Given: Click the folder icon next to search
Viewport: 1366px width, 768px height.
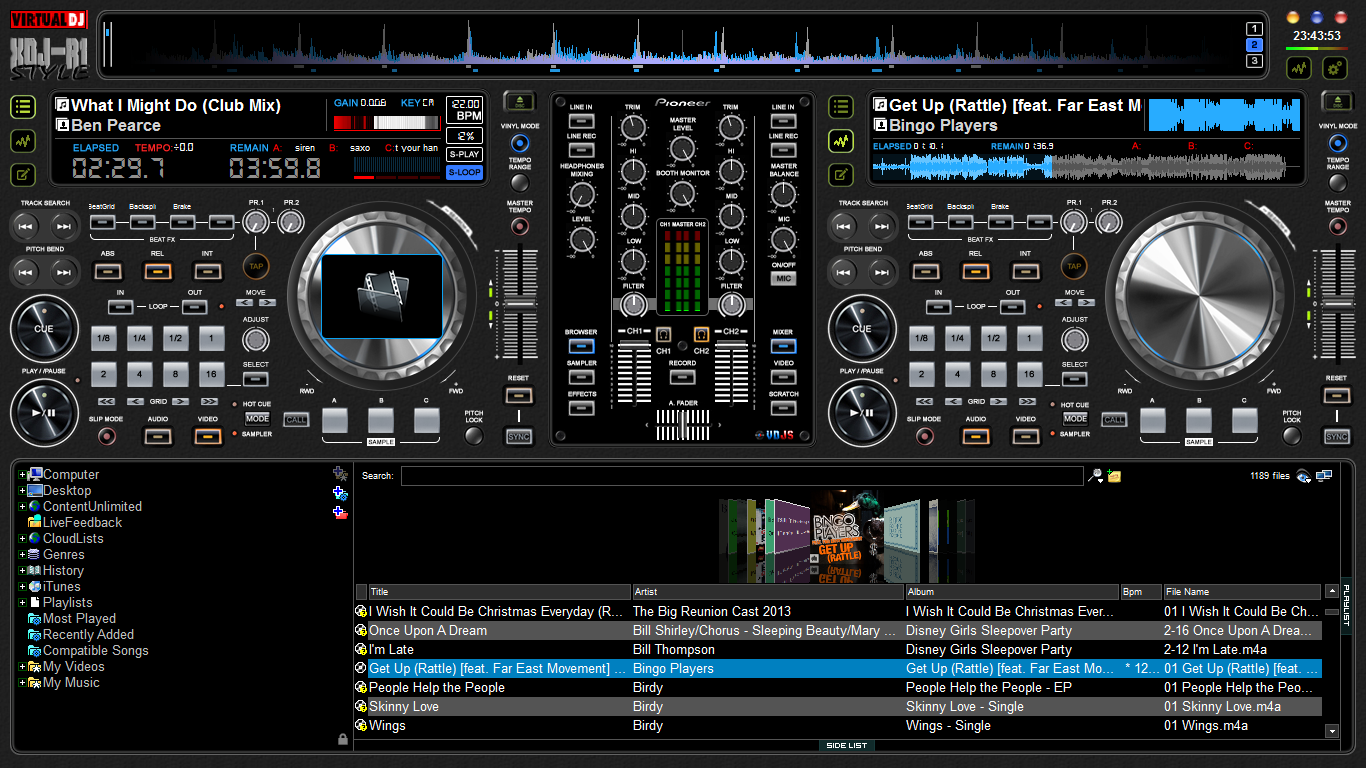Looking at the screenshot, I should click(1114, 476).
